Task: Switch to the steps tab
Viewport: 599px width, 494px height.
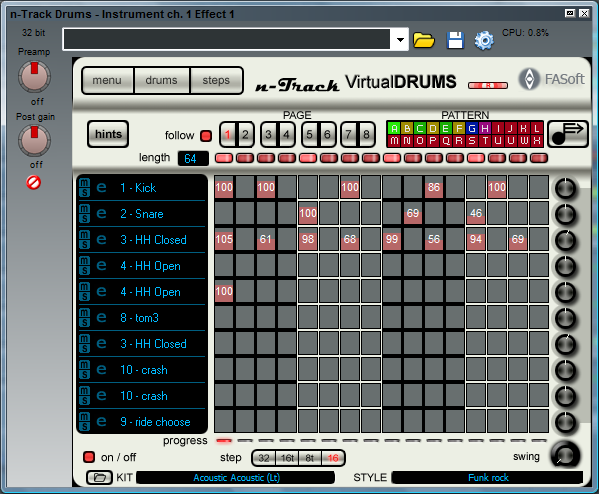Action: point(216,80)
